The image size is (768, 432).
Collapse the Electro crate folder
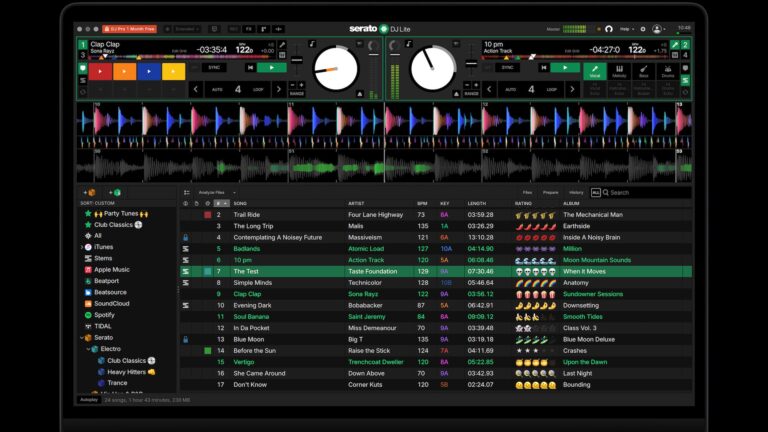(90, 349)
